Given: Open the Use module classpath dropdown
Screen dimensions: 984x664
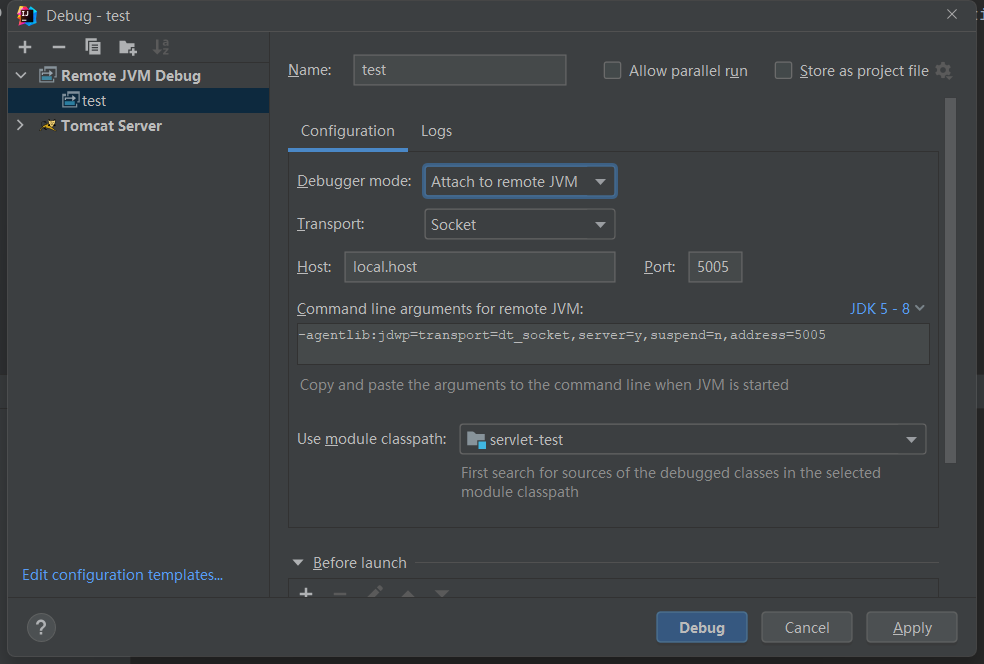Looking at the screenshot, I should (693, 439).
